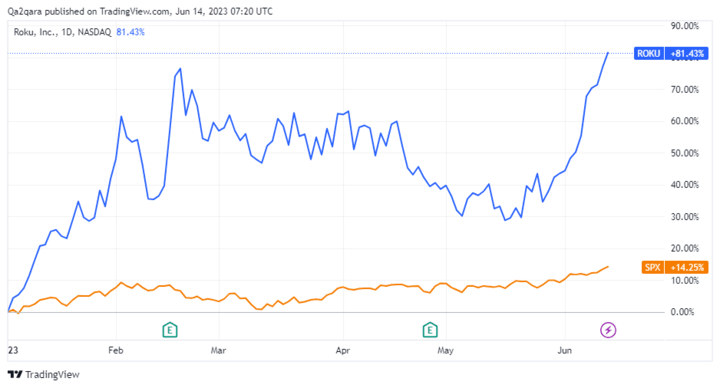Click the 50.00% price scale label

click(685, 153)
